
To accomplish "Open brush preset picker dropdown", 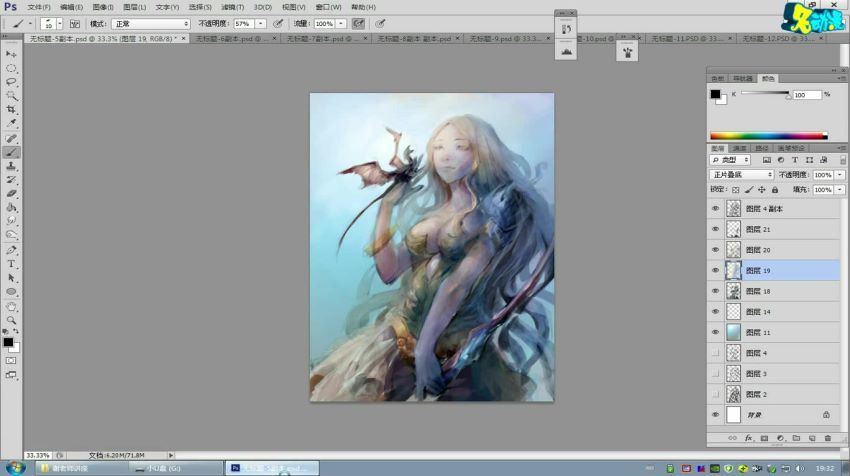I will 60,24.
